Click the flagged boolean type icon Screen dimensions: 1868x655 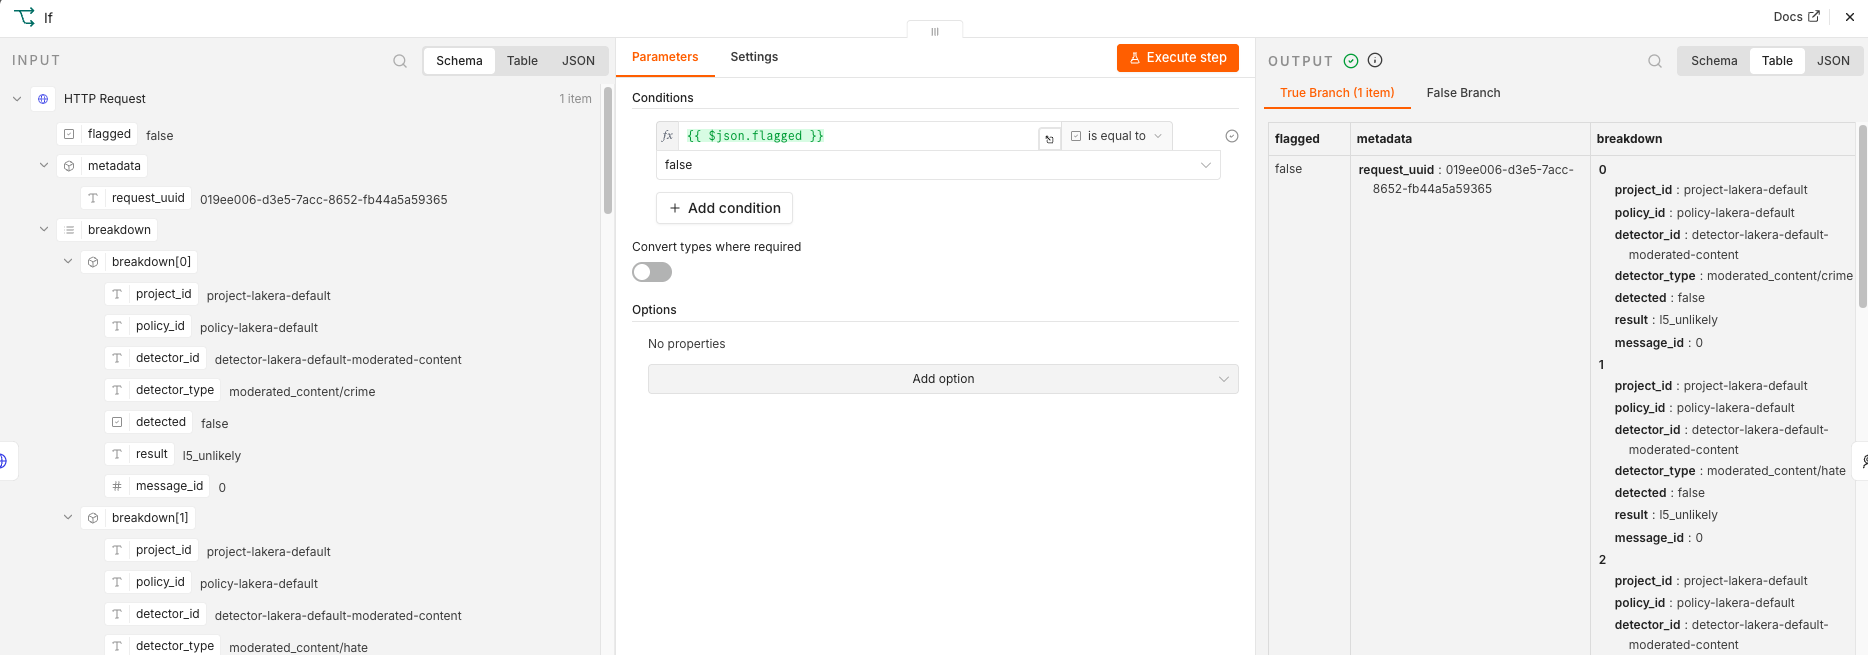69,134
